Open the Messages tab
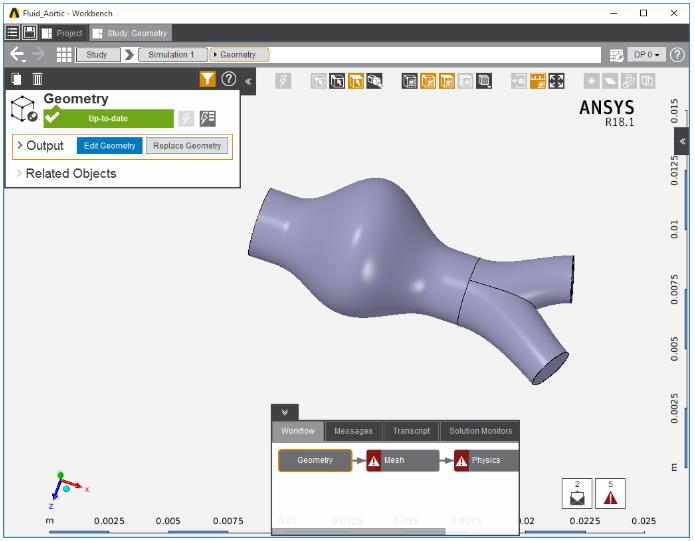Viewport: 695px width, 541px height. point(353,431)
